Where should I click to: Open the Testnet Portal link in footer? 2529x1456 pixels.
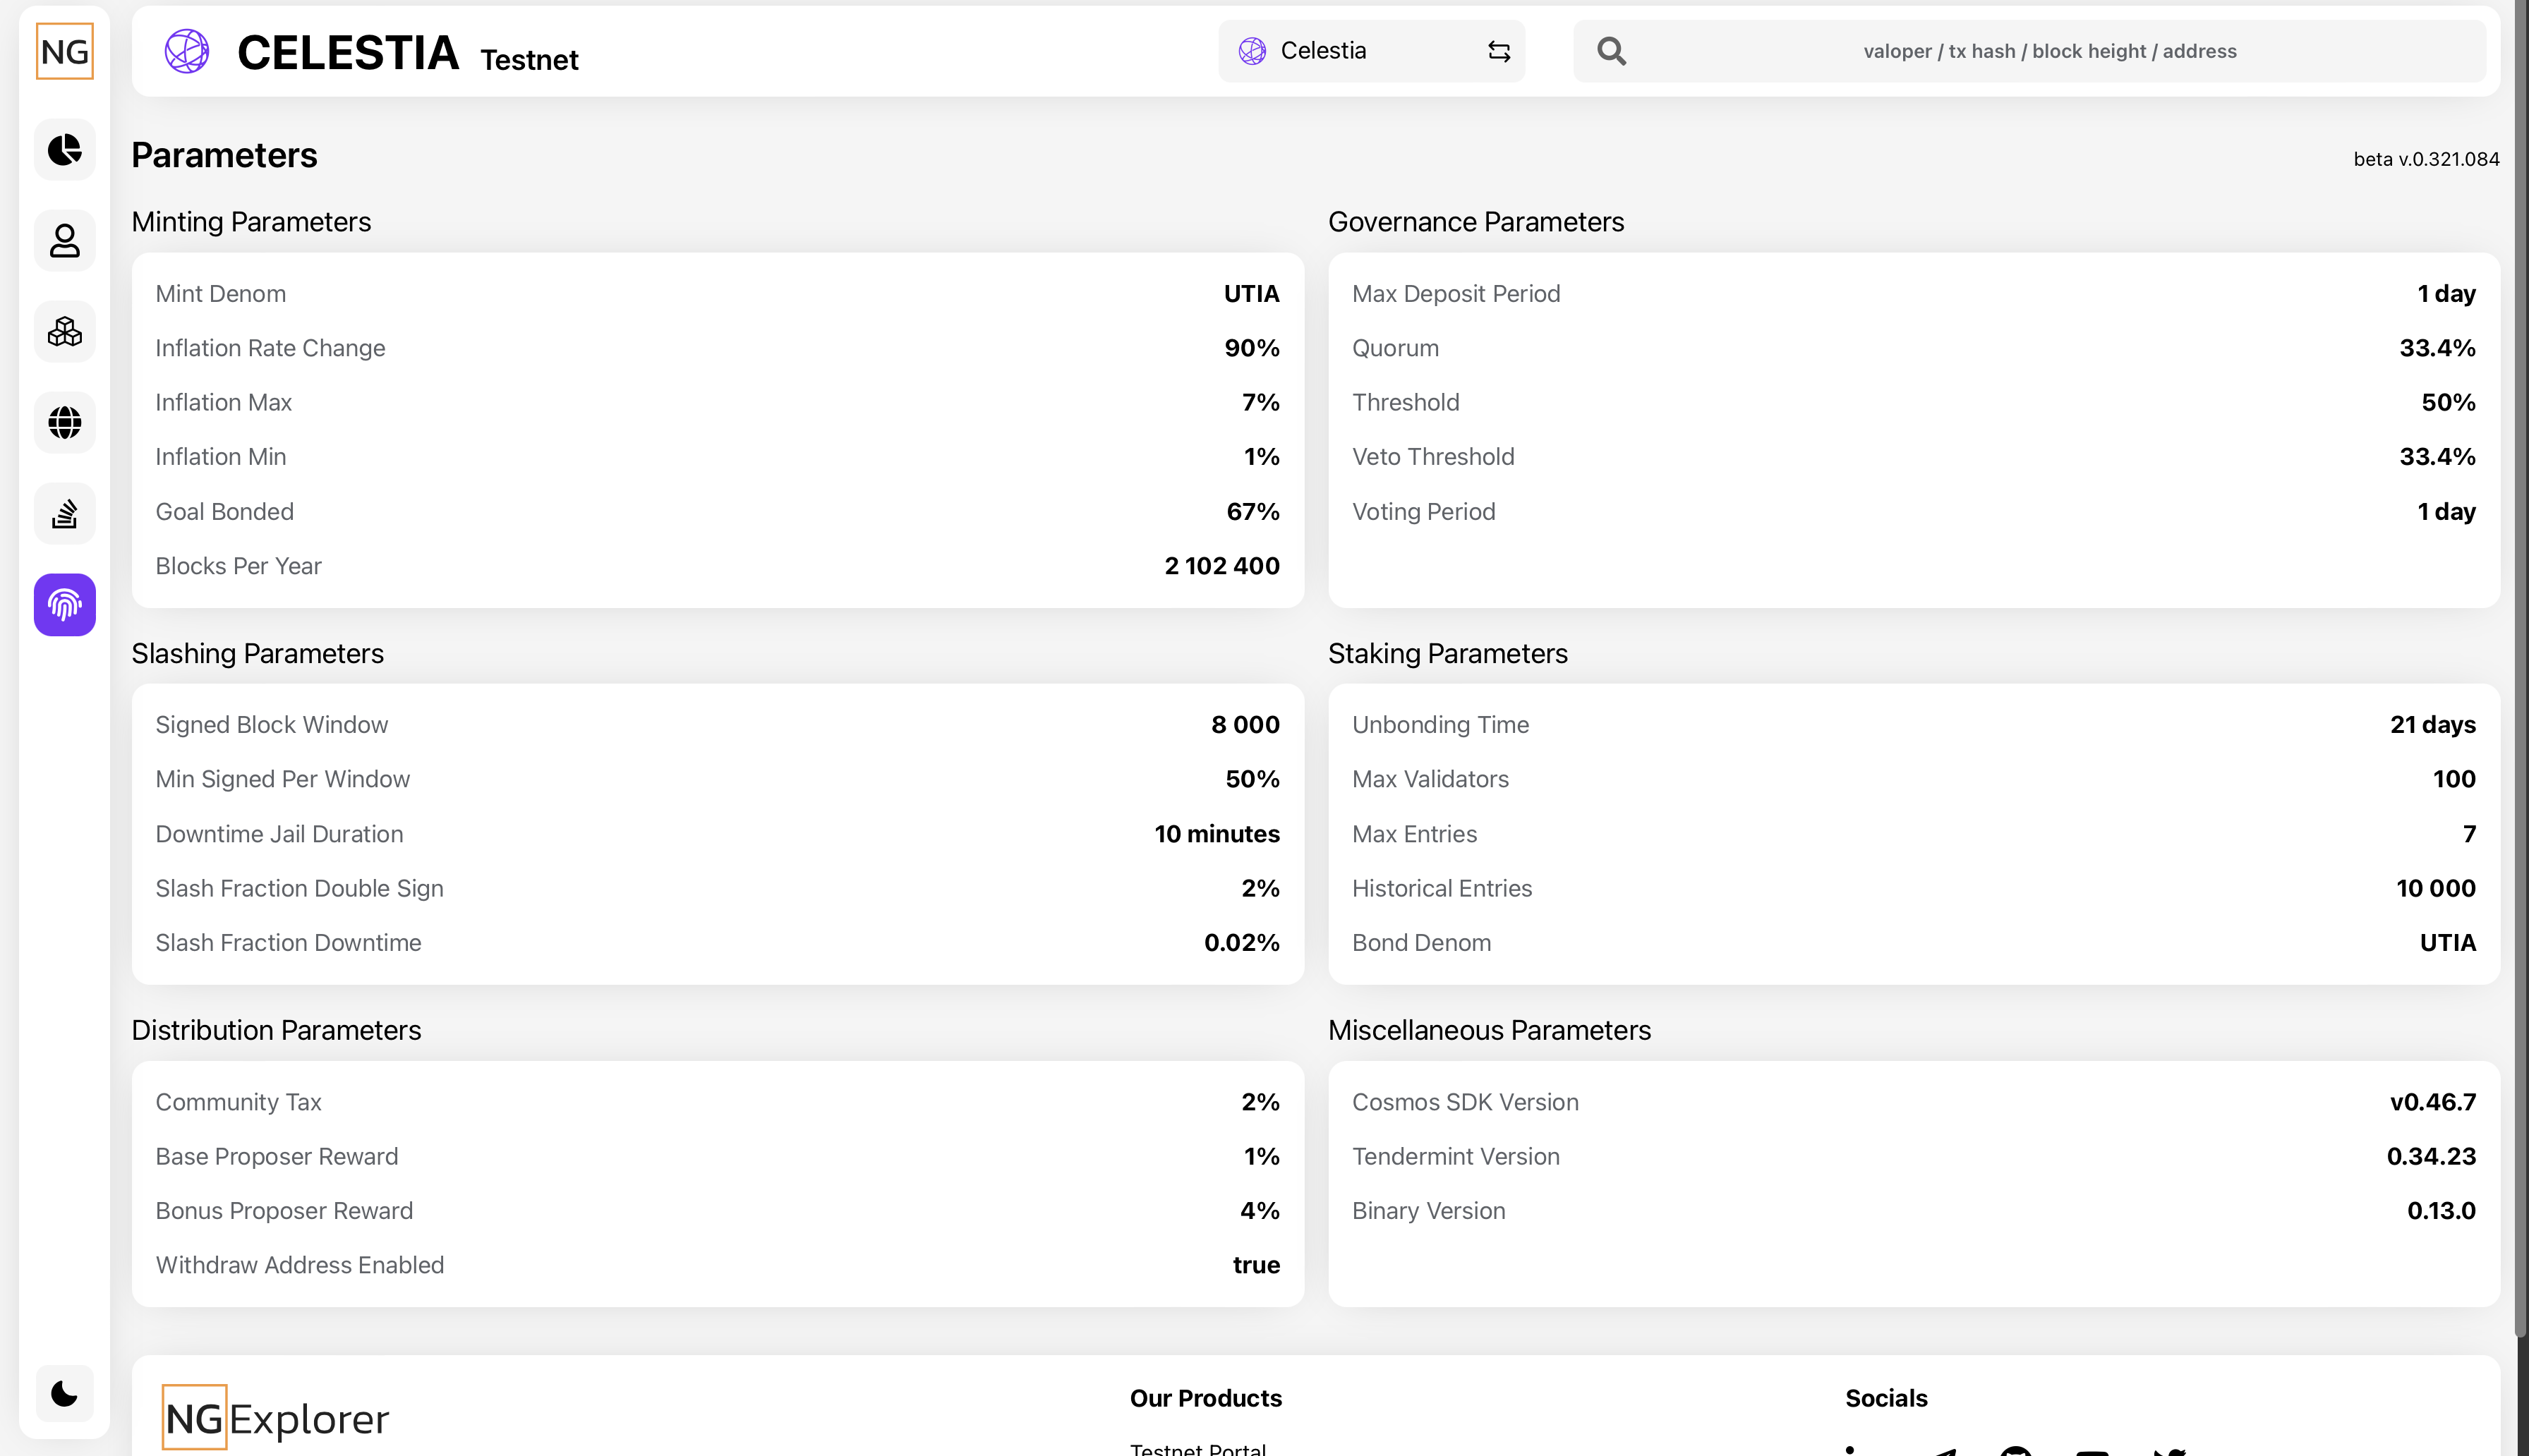[1197, 1448]
